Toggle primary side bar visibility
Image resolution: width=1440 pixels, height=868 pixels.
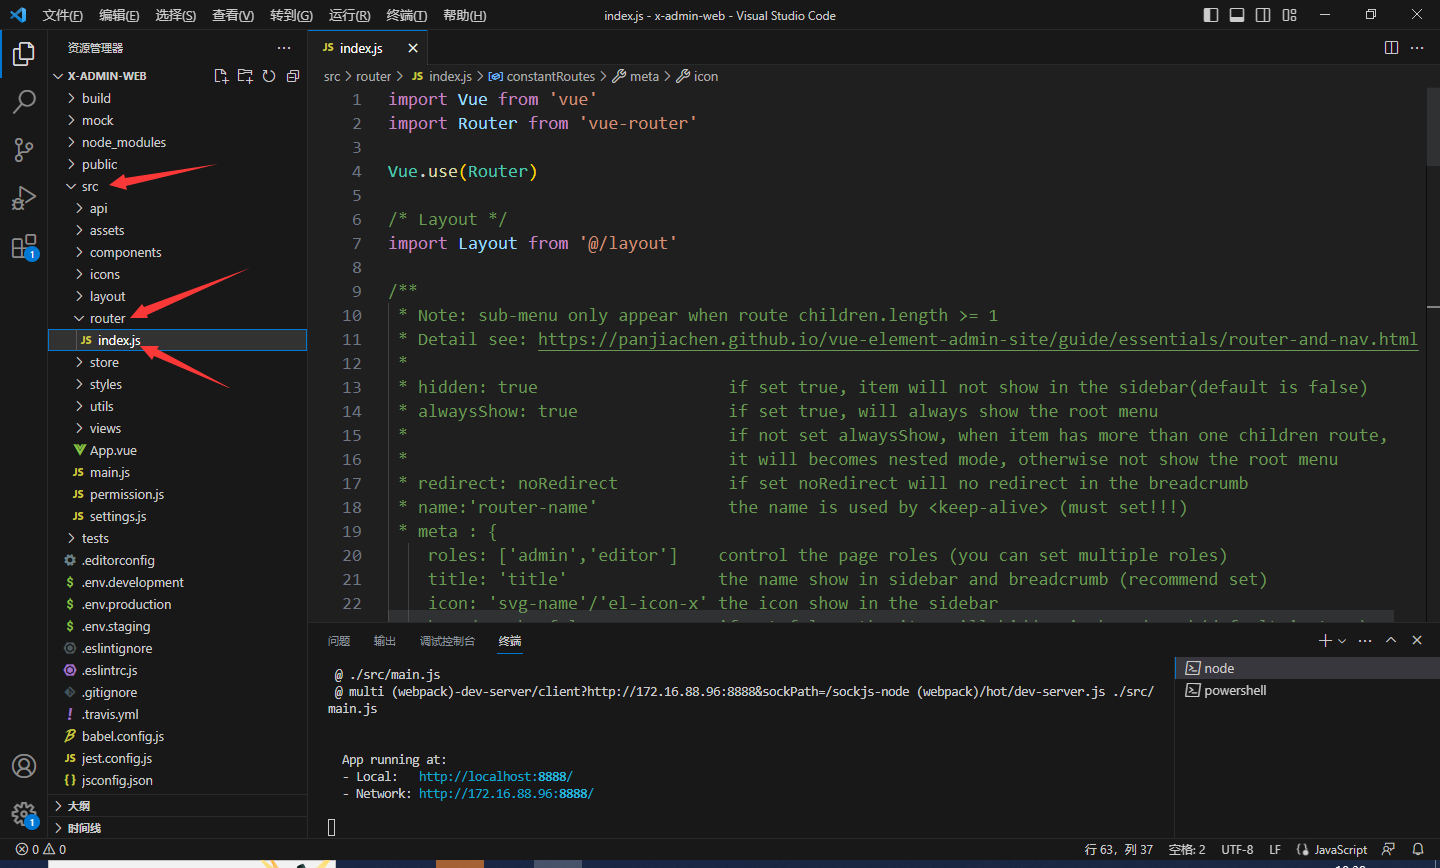tap(1211, 15)
